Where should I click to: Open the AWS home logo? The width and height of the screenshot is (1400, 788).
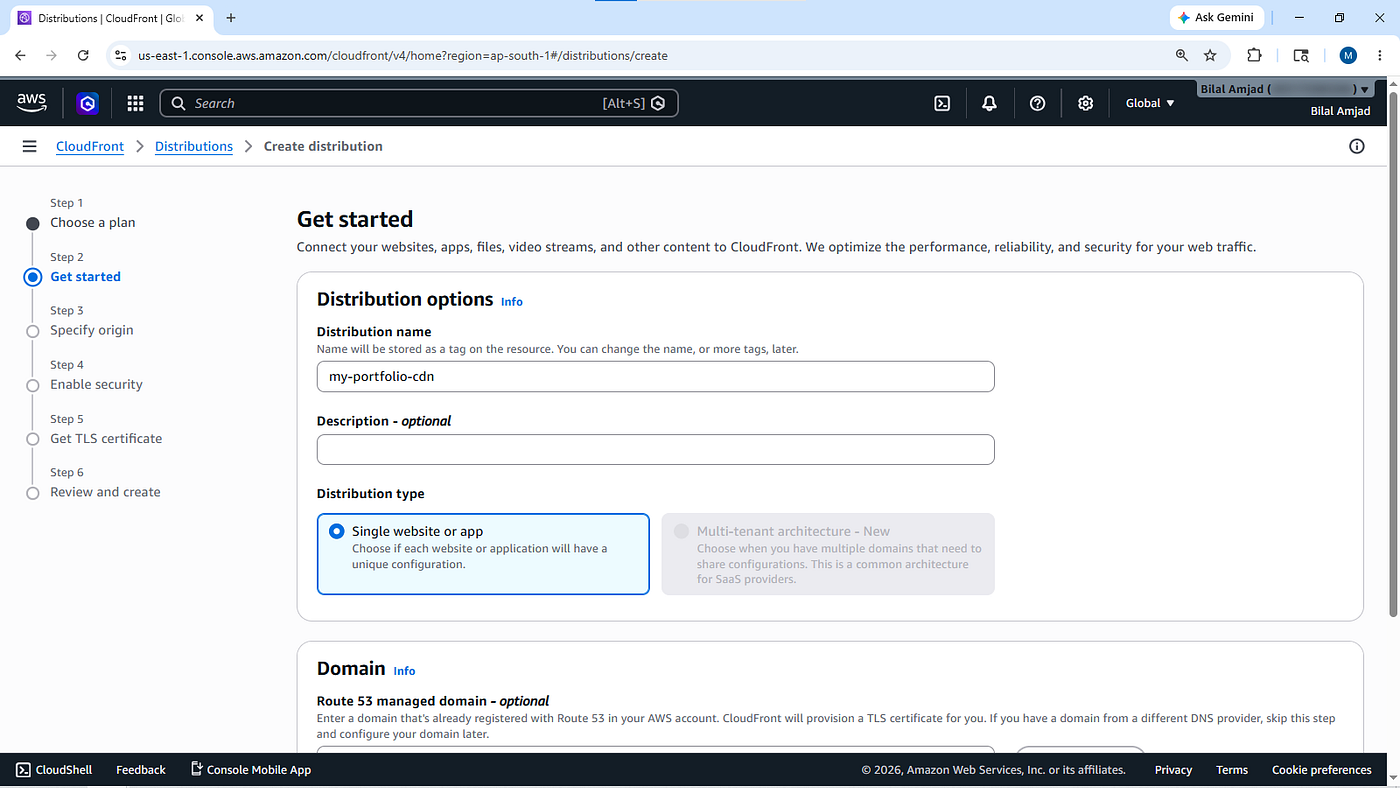pyautogui.click(x=32, y=103)
